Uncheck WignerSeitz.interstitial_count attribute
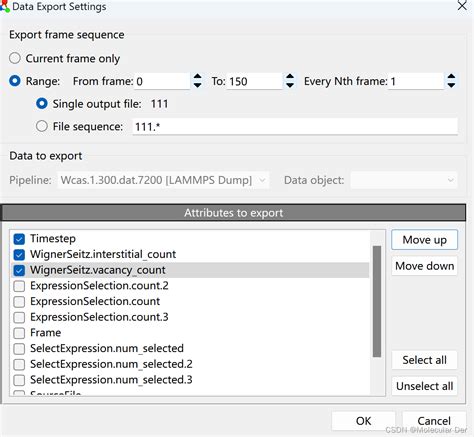This screenshot has width=474, height=437. click(x=19, y=255)
